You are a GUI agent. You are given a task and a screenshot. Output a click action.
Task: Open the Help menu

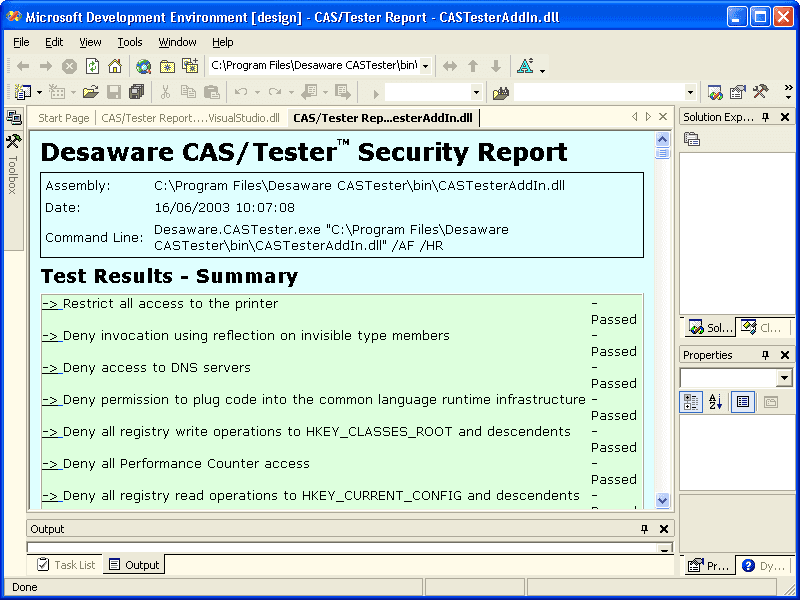pos(222,42)
